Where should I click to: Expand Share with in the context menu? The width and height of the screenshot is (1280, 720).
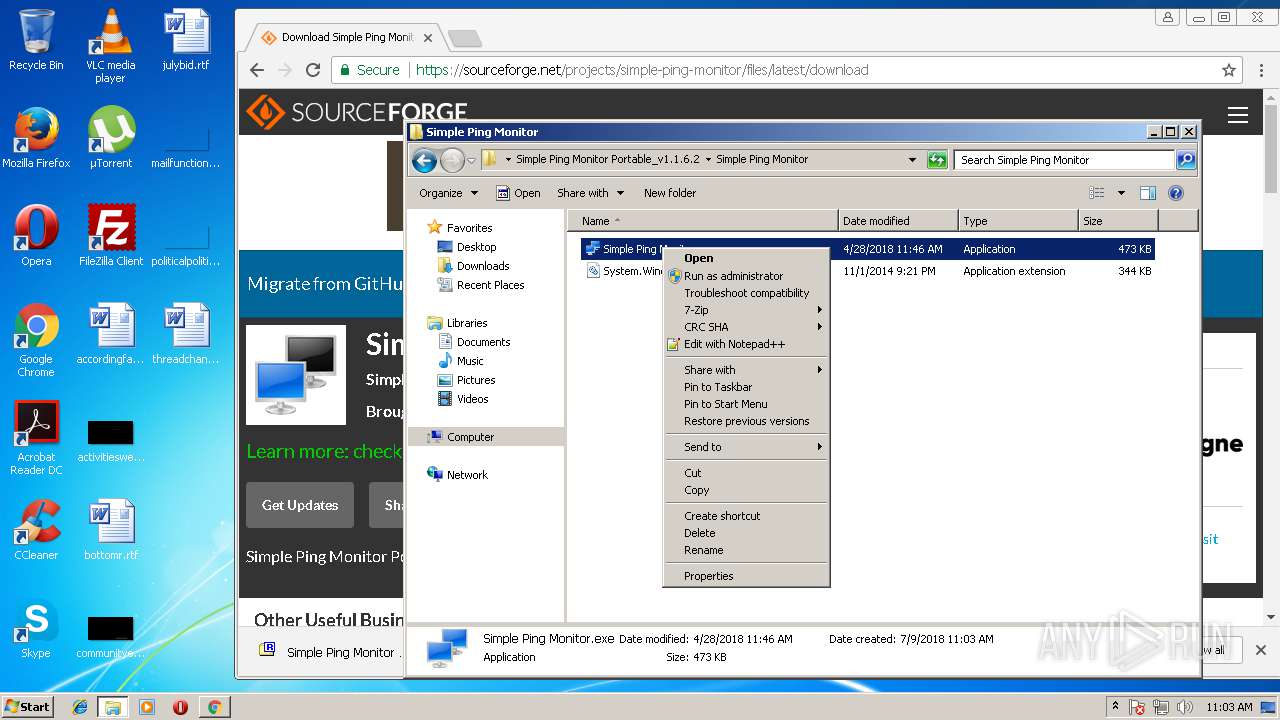point(747,370)
